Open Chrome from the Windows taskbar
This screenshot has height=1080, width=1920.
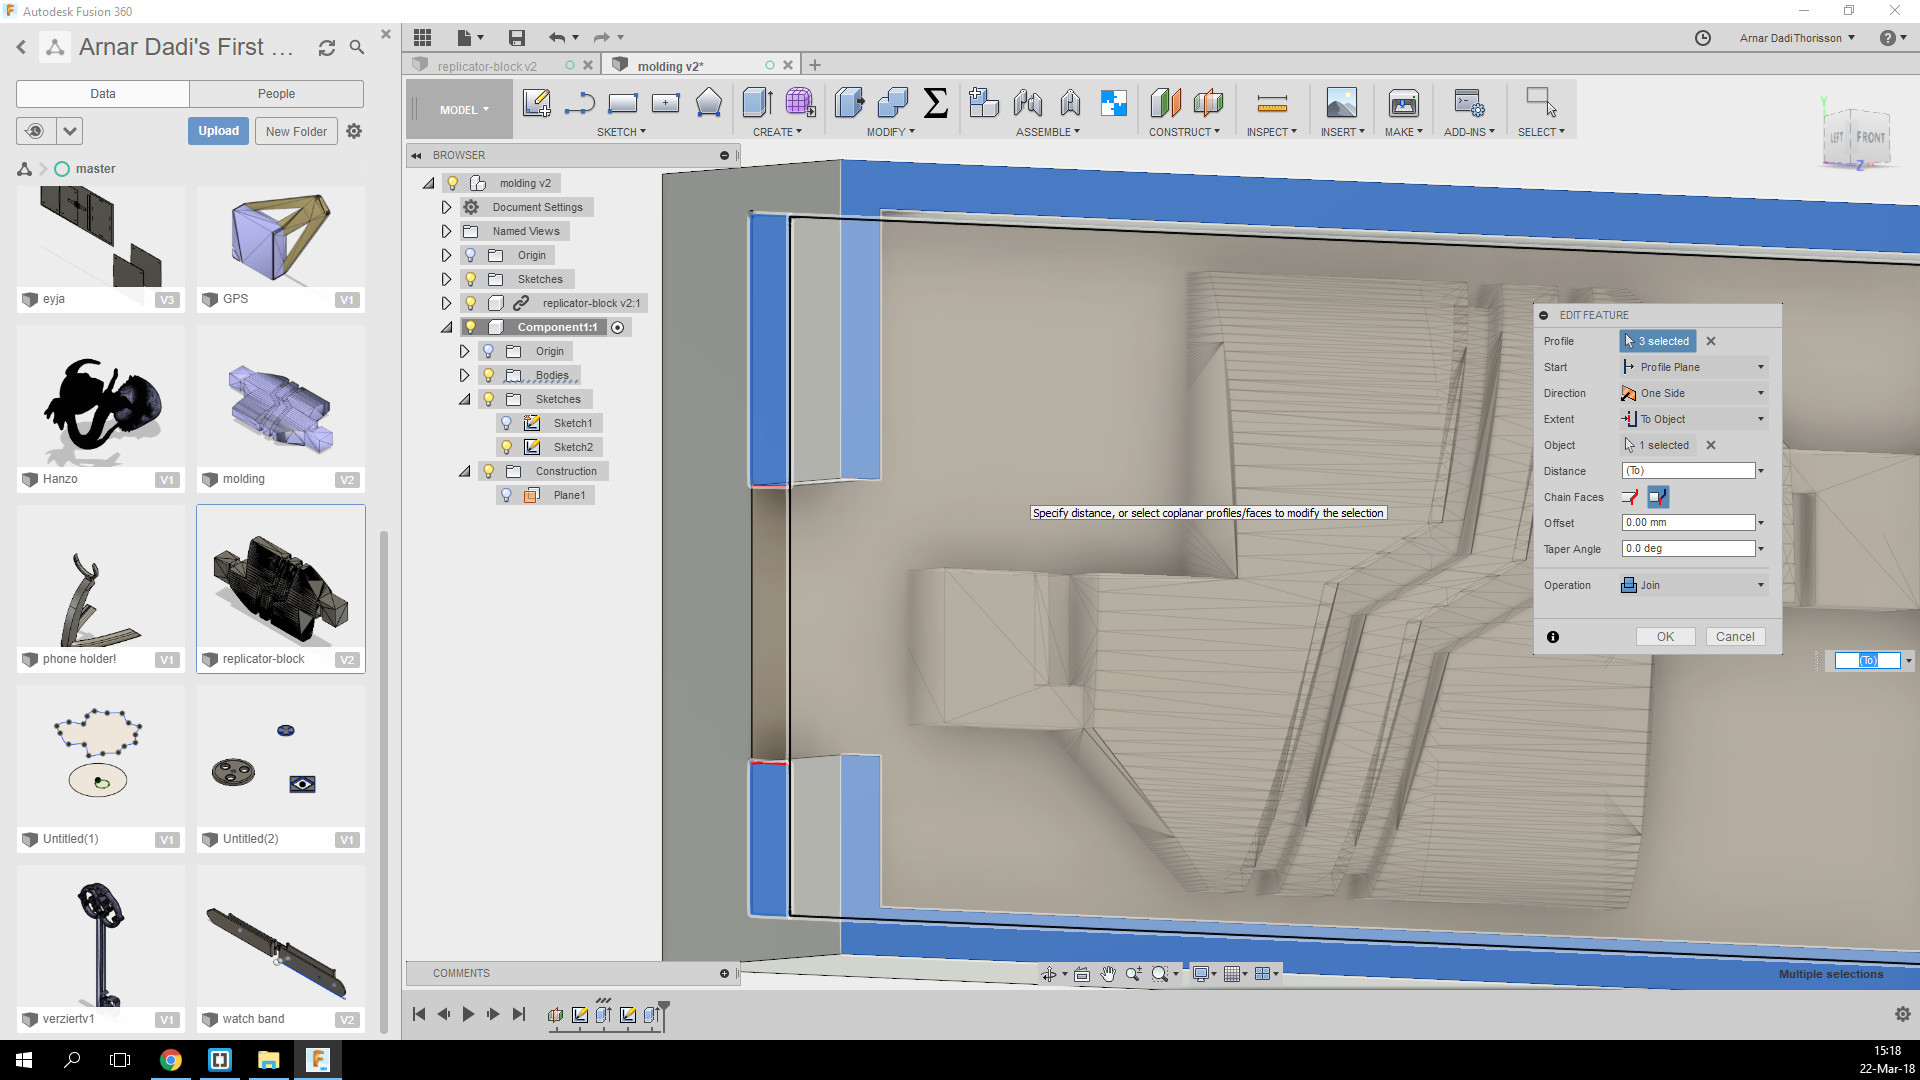click(171, 1060)
